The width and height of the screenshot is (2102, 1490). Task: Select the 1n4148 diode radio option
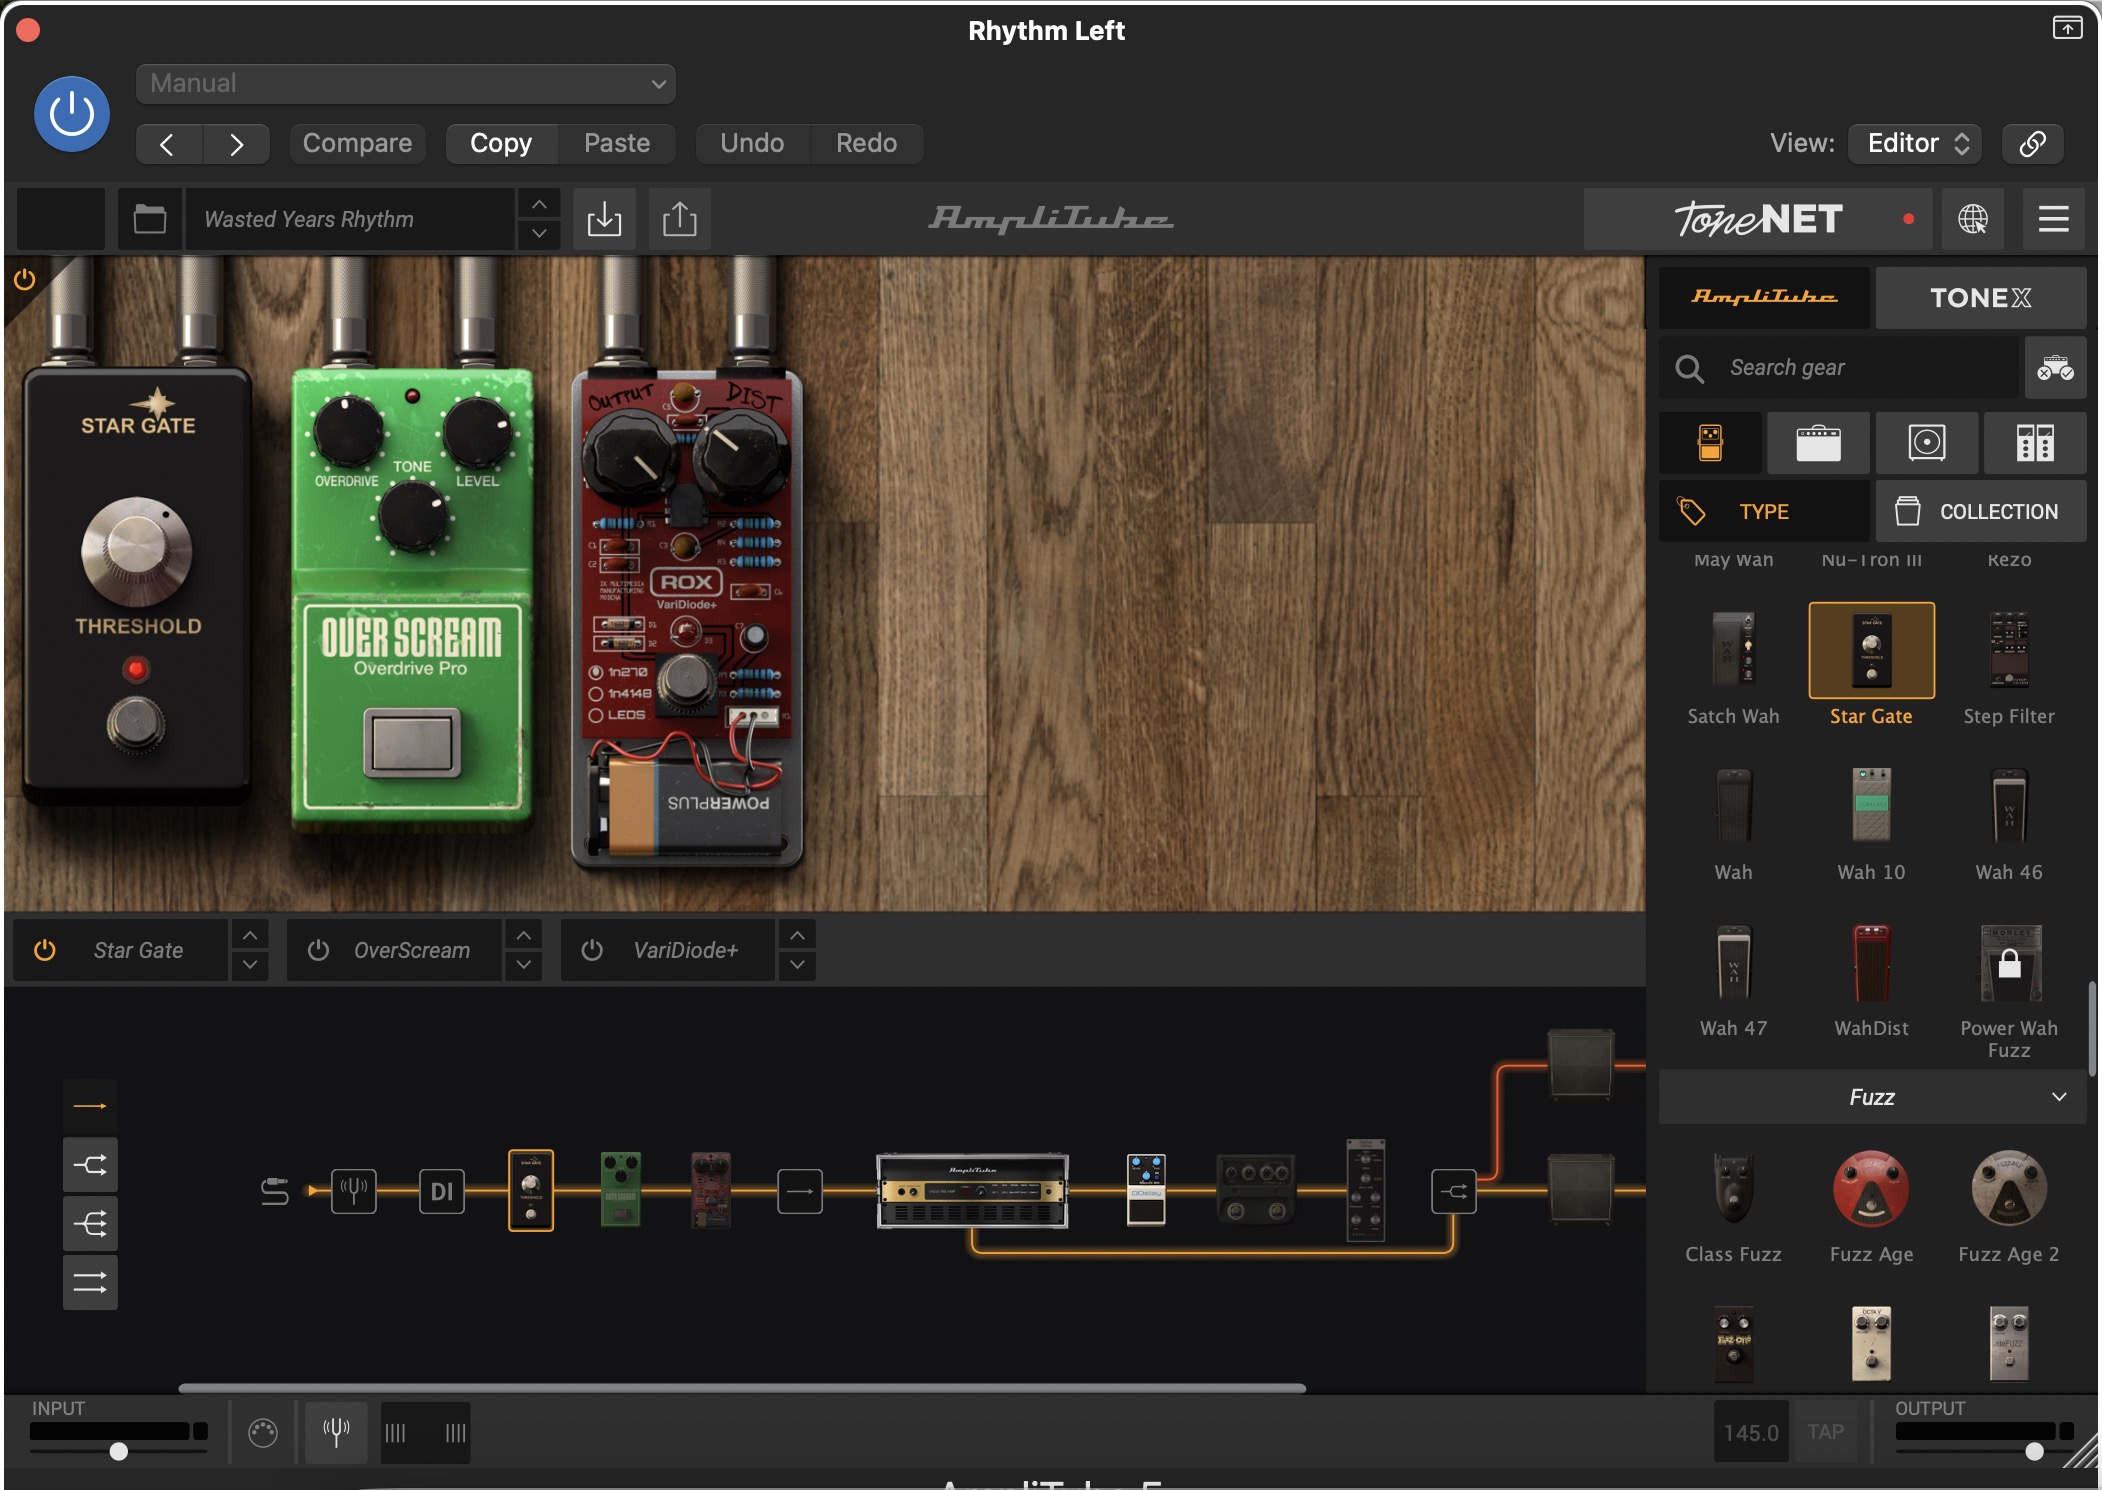click(x=596, y=693)
